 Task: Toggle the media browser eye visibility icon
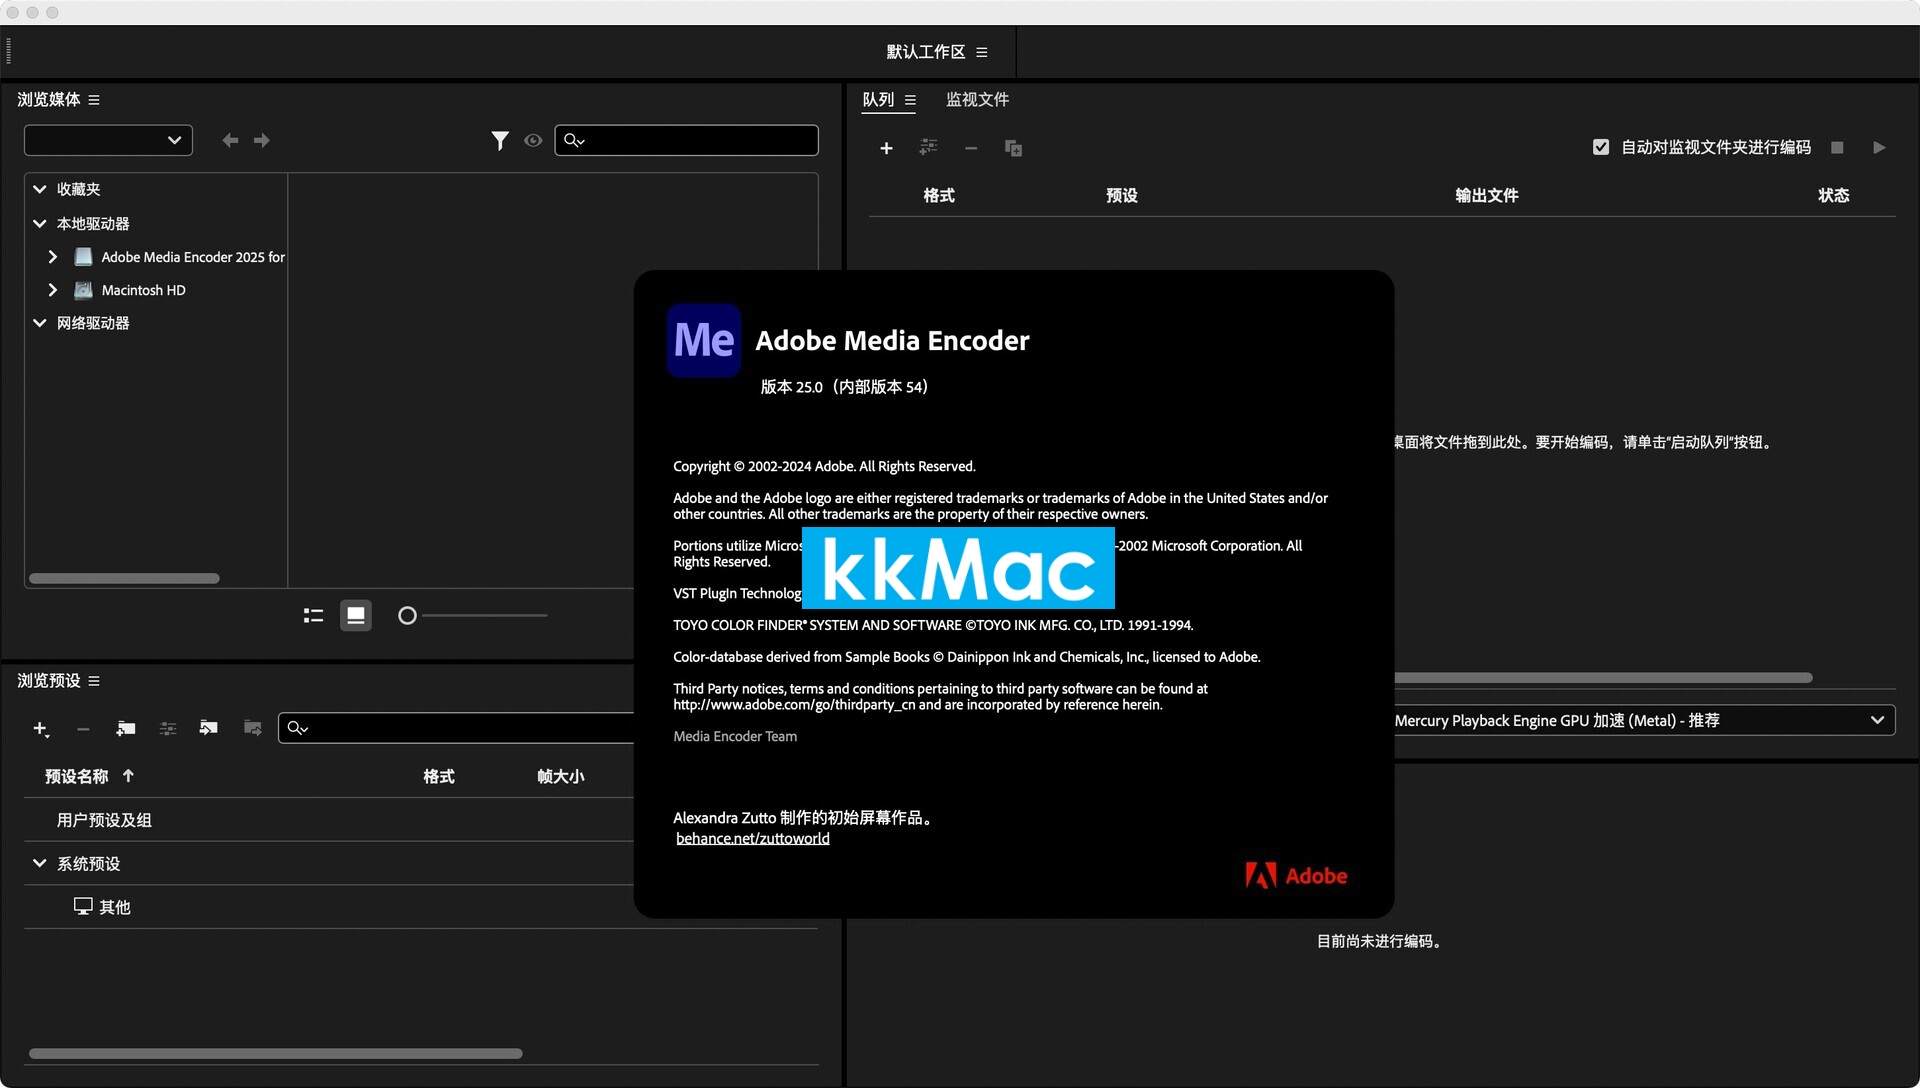click(x=533, y=141)
